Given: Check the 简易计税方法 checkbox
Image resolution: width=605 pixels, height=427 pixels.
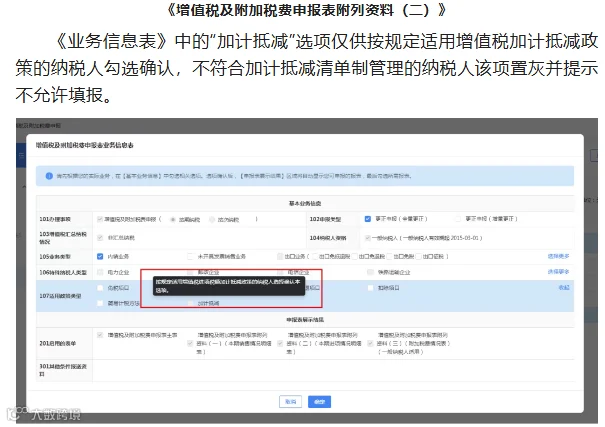Looking at the screenshot, I should [100, 303].
